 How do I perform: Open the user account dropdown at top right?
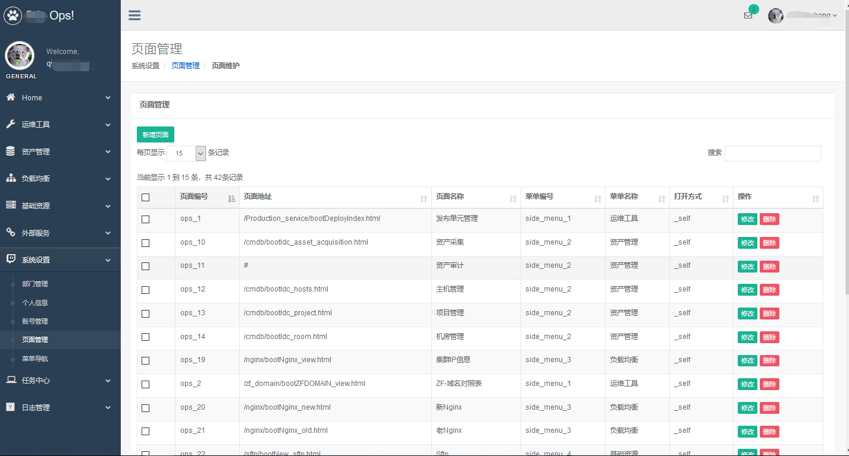[804, 15]
